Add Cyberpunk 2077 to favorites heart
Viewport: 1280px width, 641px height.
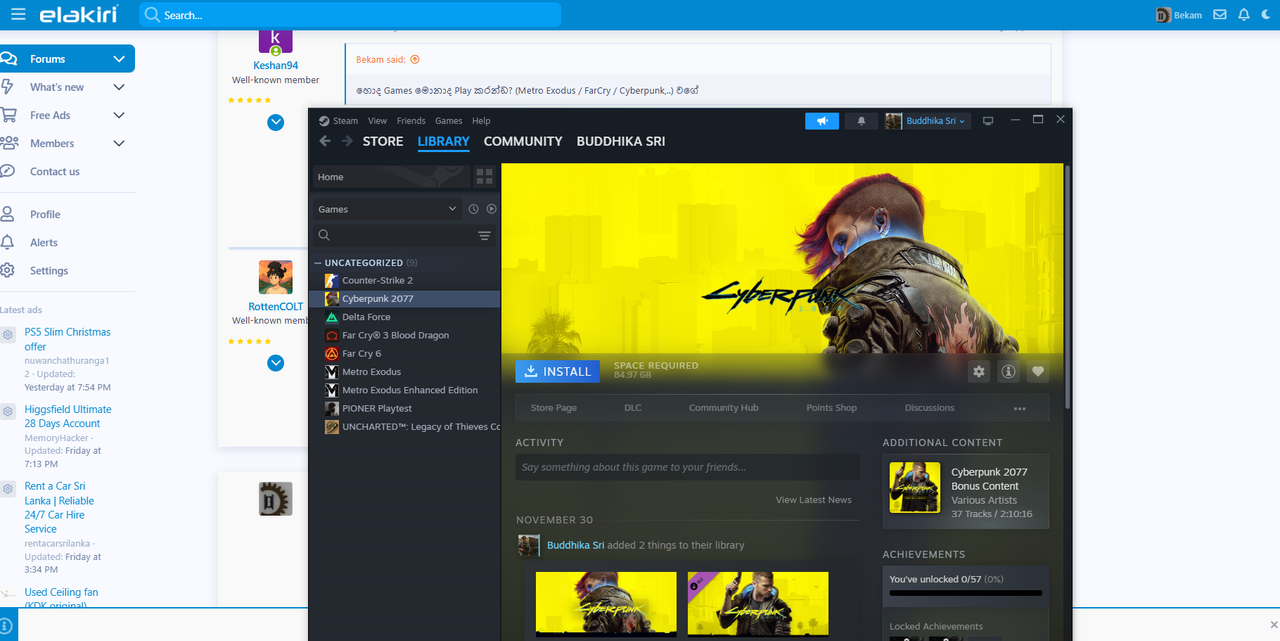(x=1038, y=371)
